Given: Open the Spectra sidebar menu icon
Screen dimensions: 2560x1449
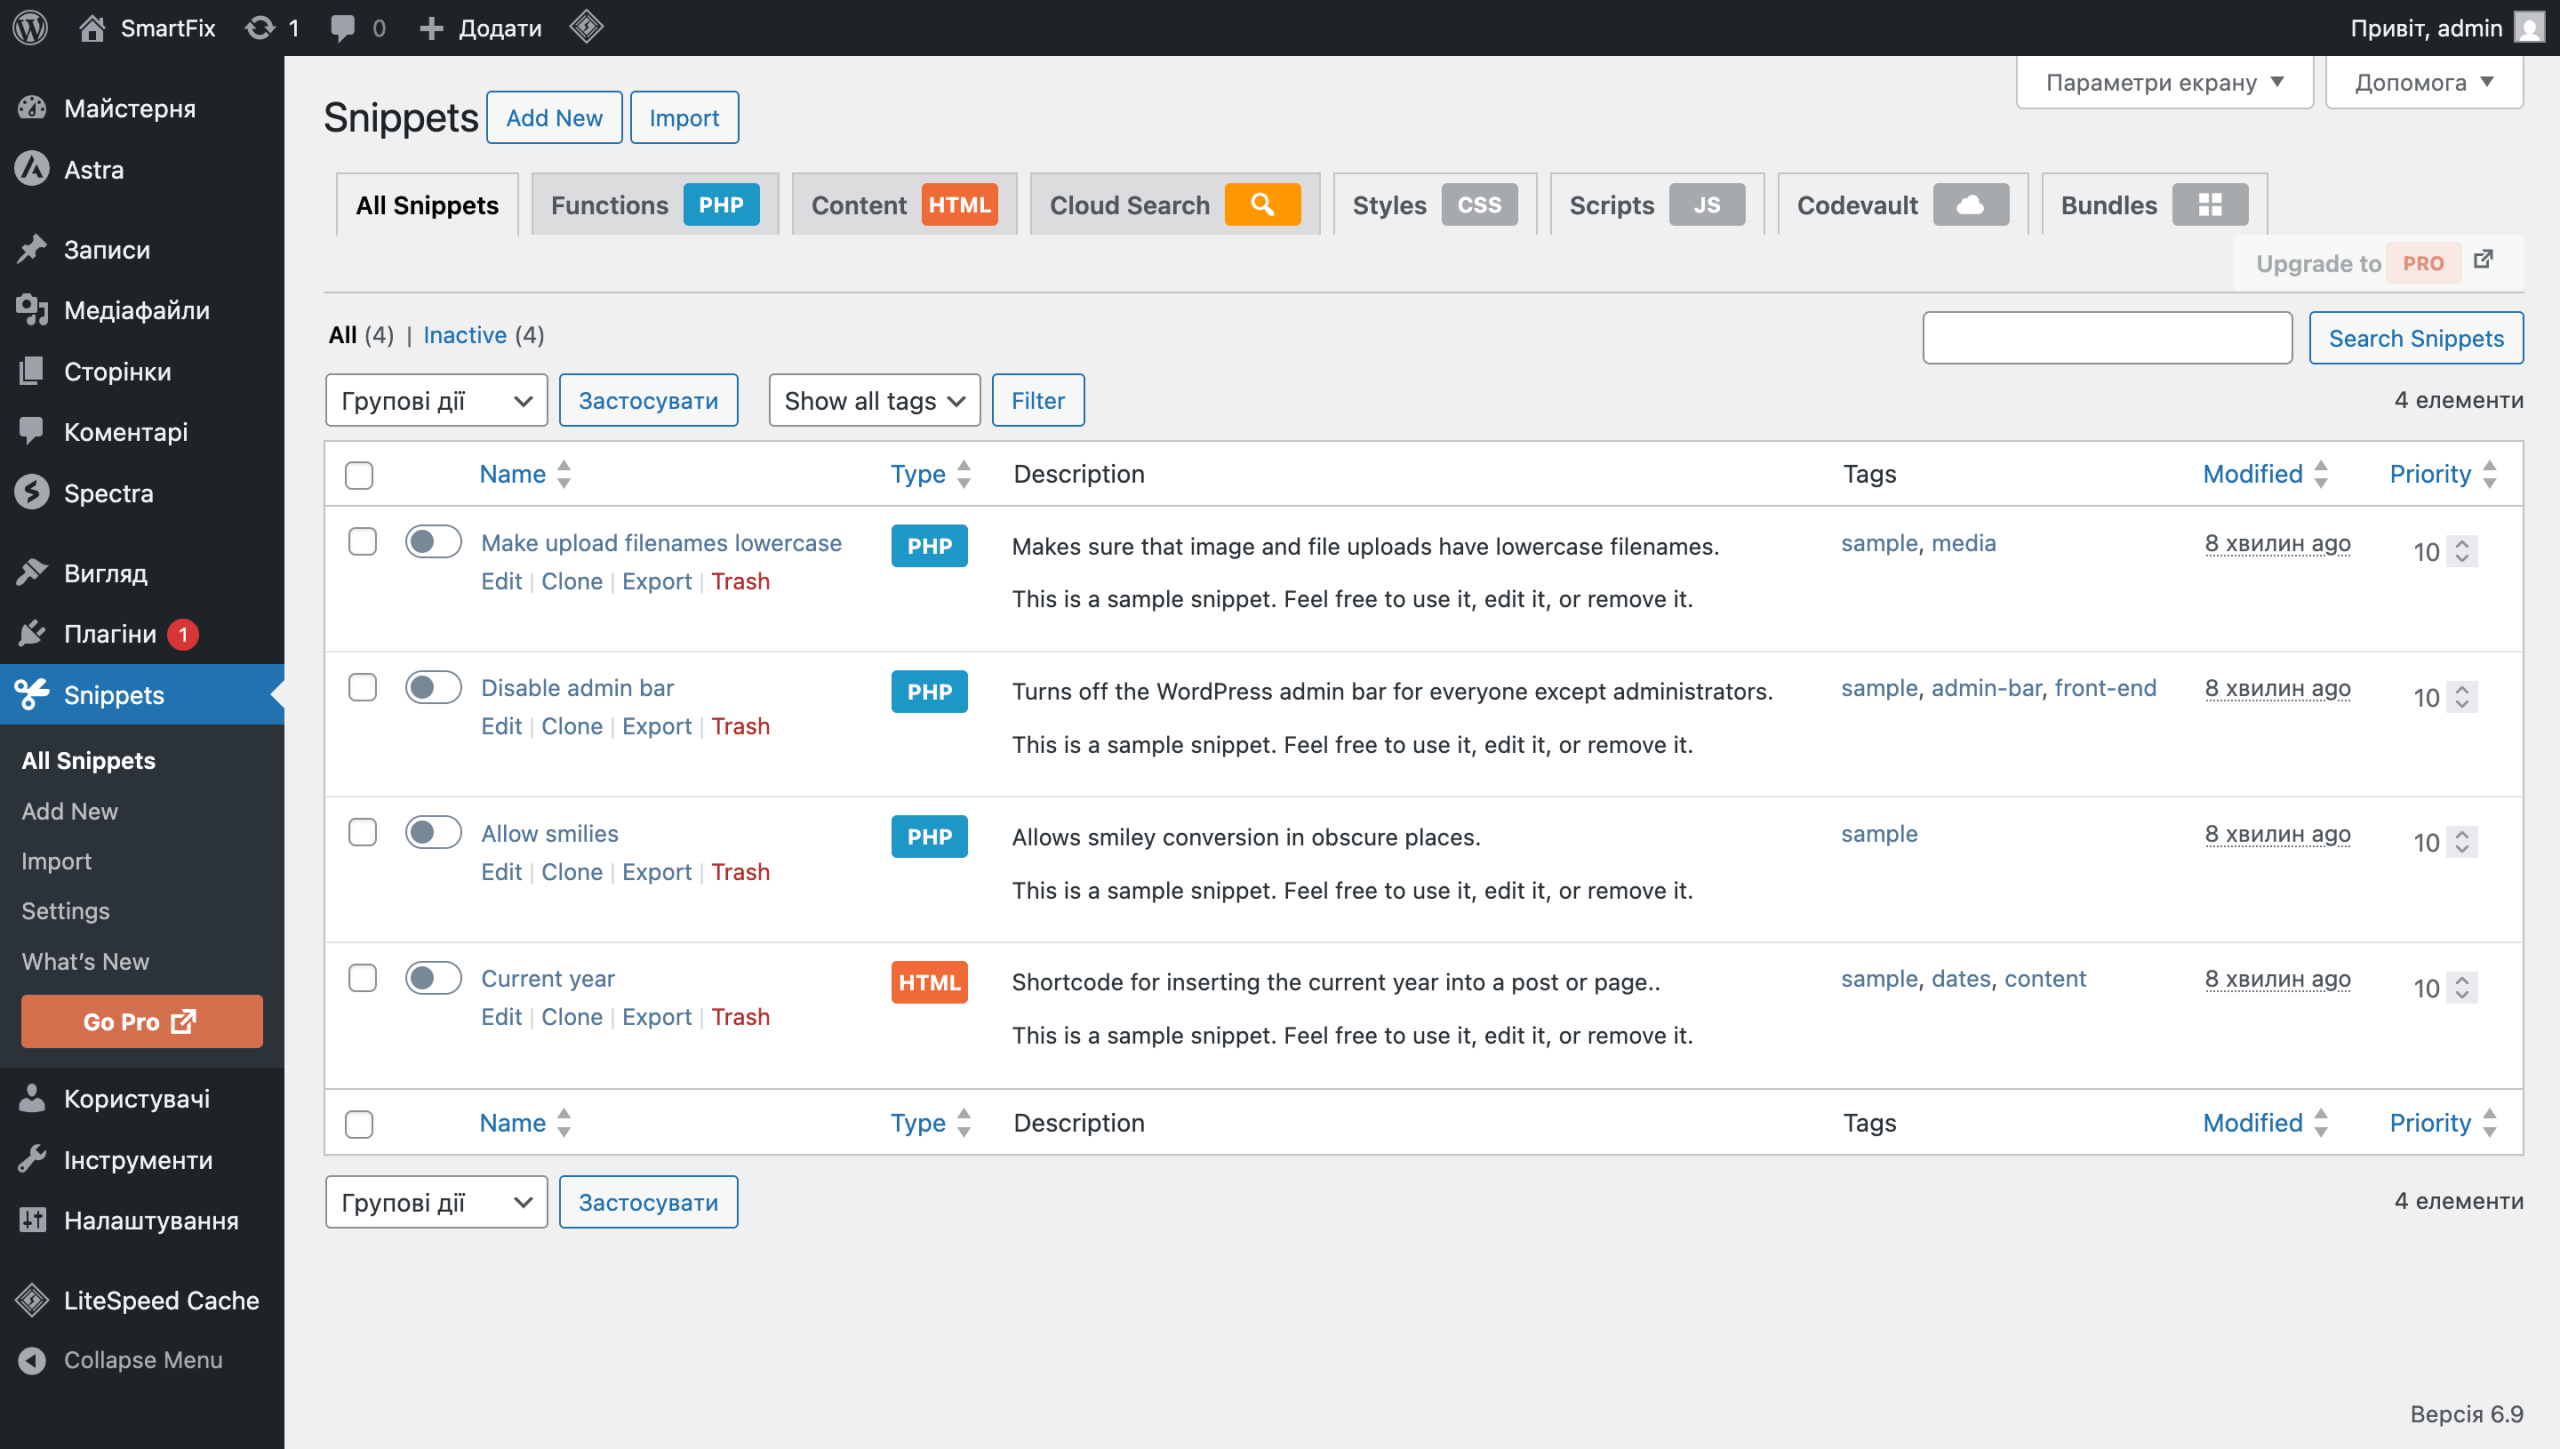Looking at the screenshot, I should click(x=32, y=493).
